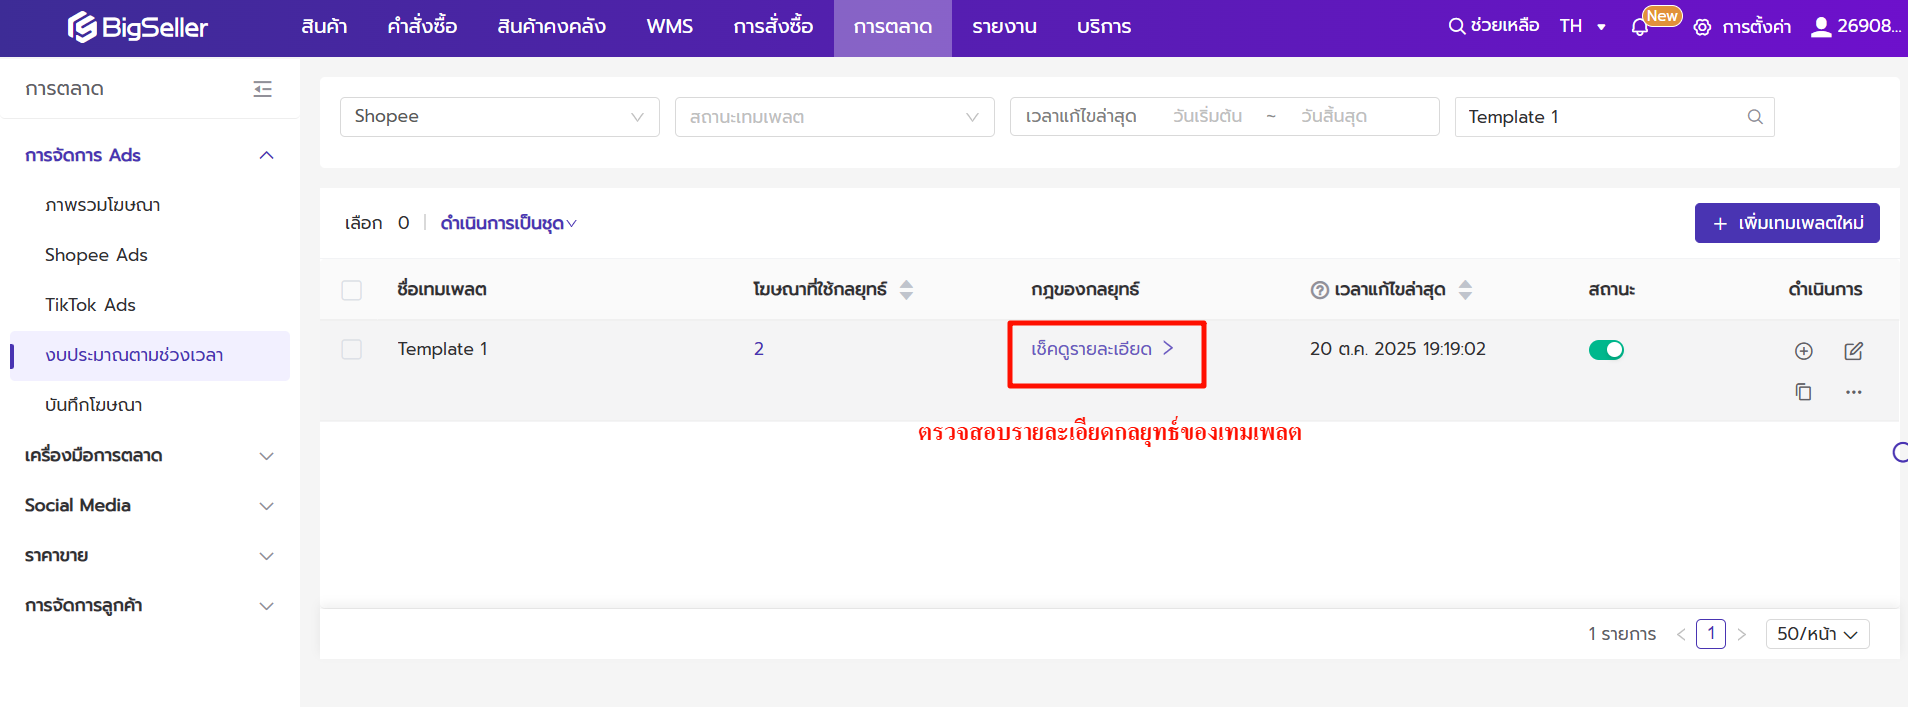This screenshot has width=1908, height=707.
Task: Collapse the sidebar with the menu fold icon
Action: (x=263, y=89)
